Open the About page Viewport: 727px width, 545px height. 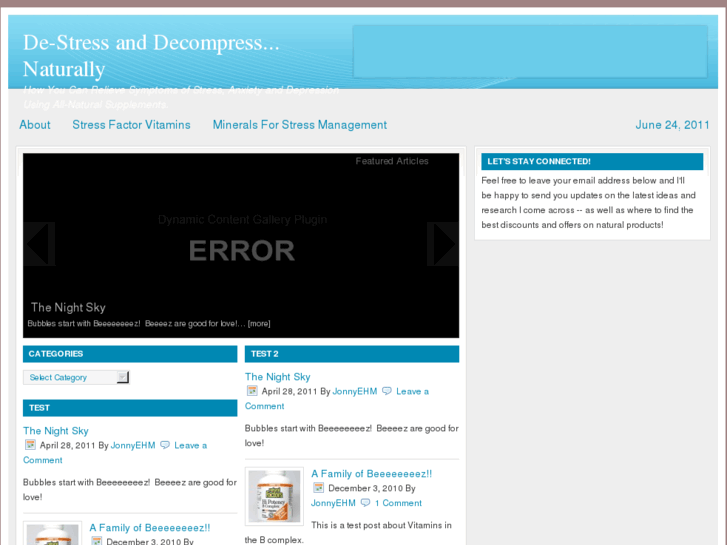[x=35, y=125]
